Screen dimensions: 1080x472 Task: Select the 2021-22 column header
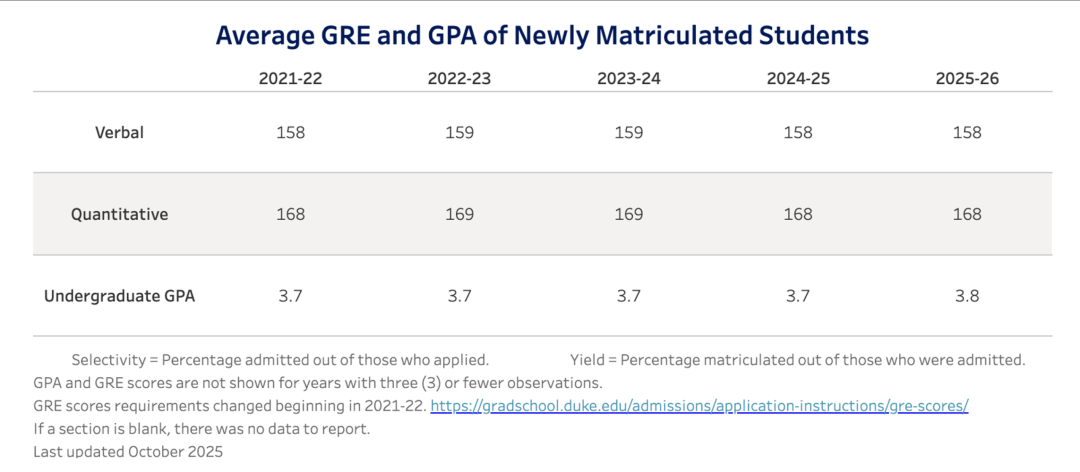point(290,79)
